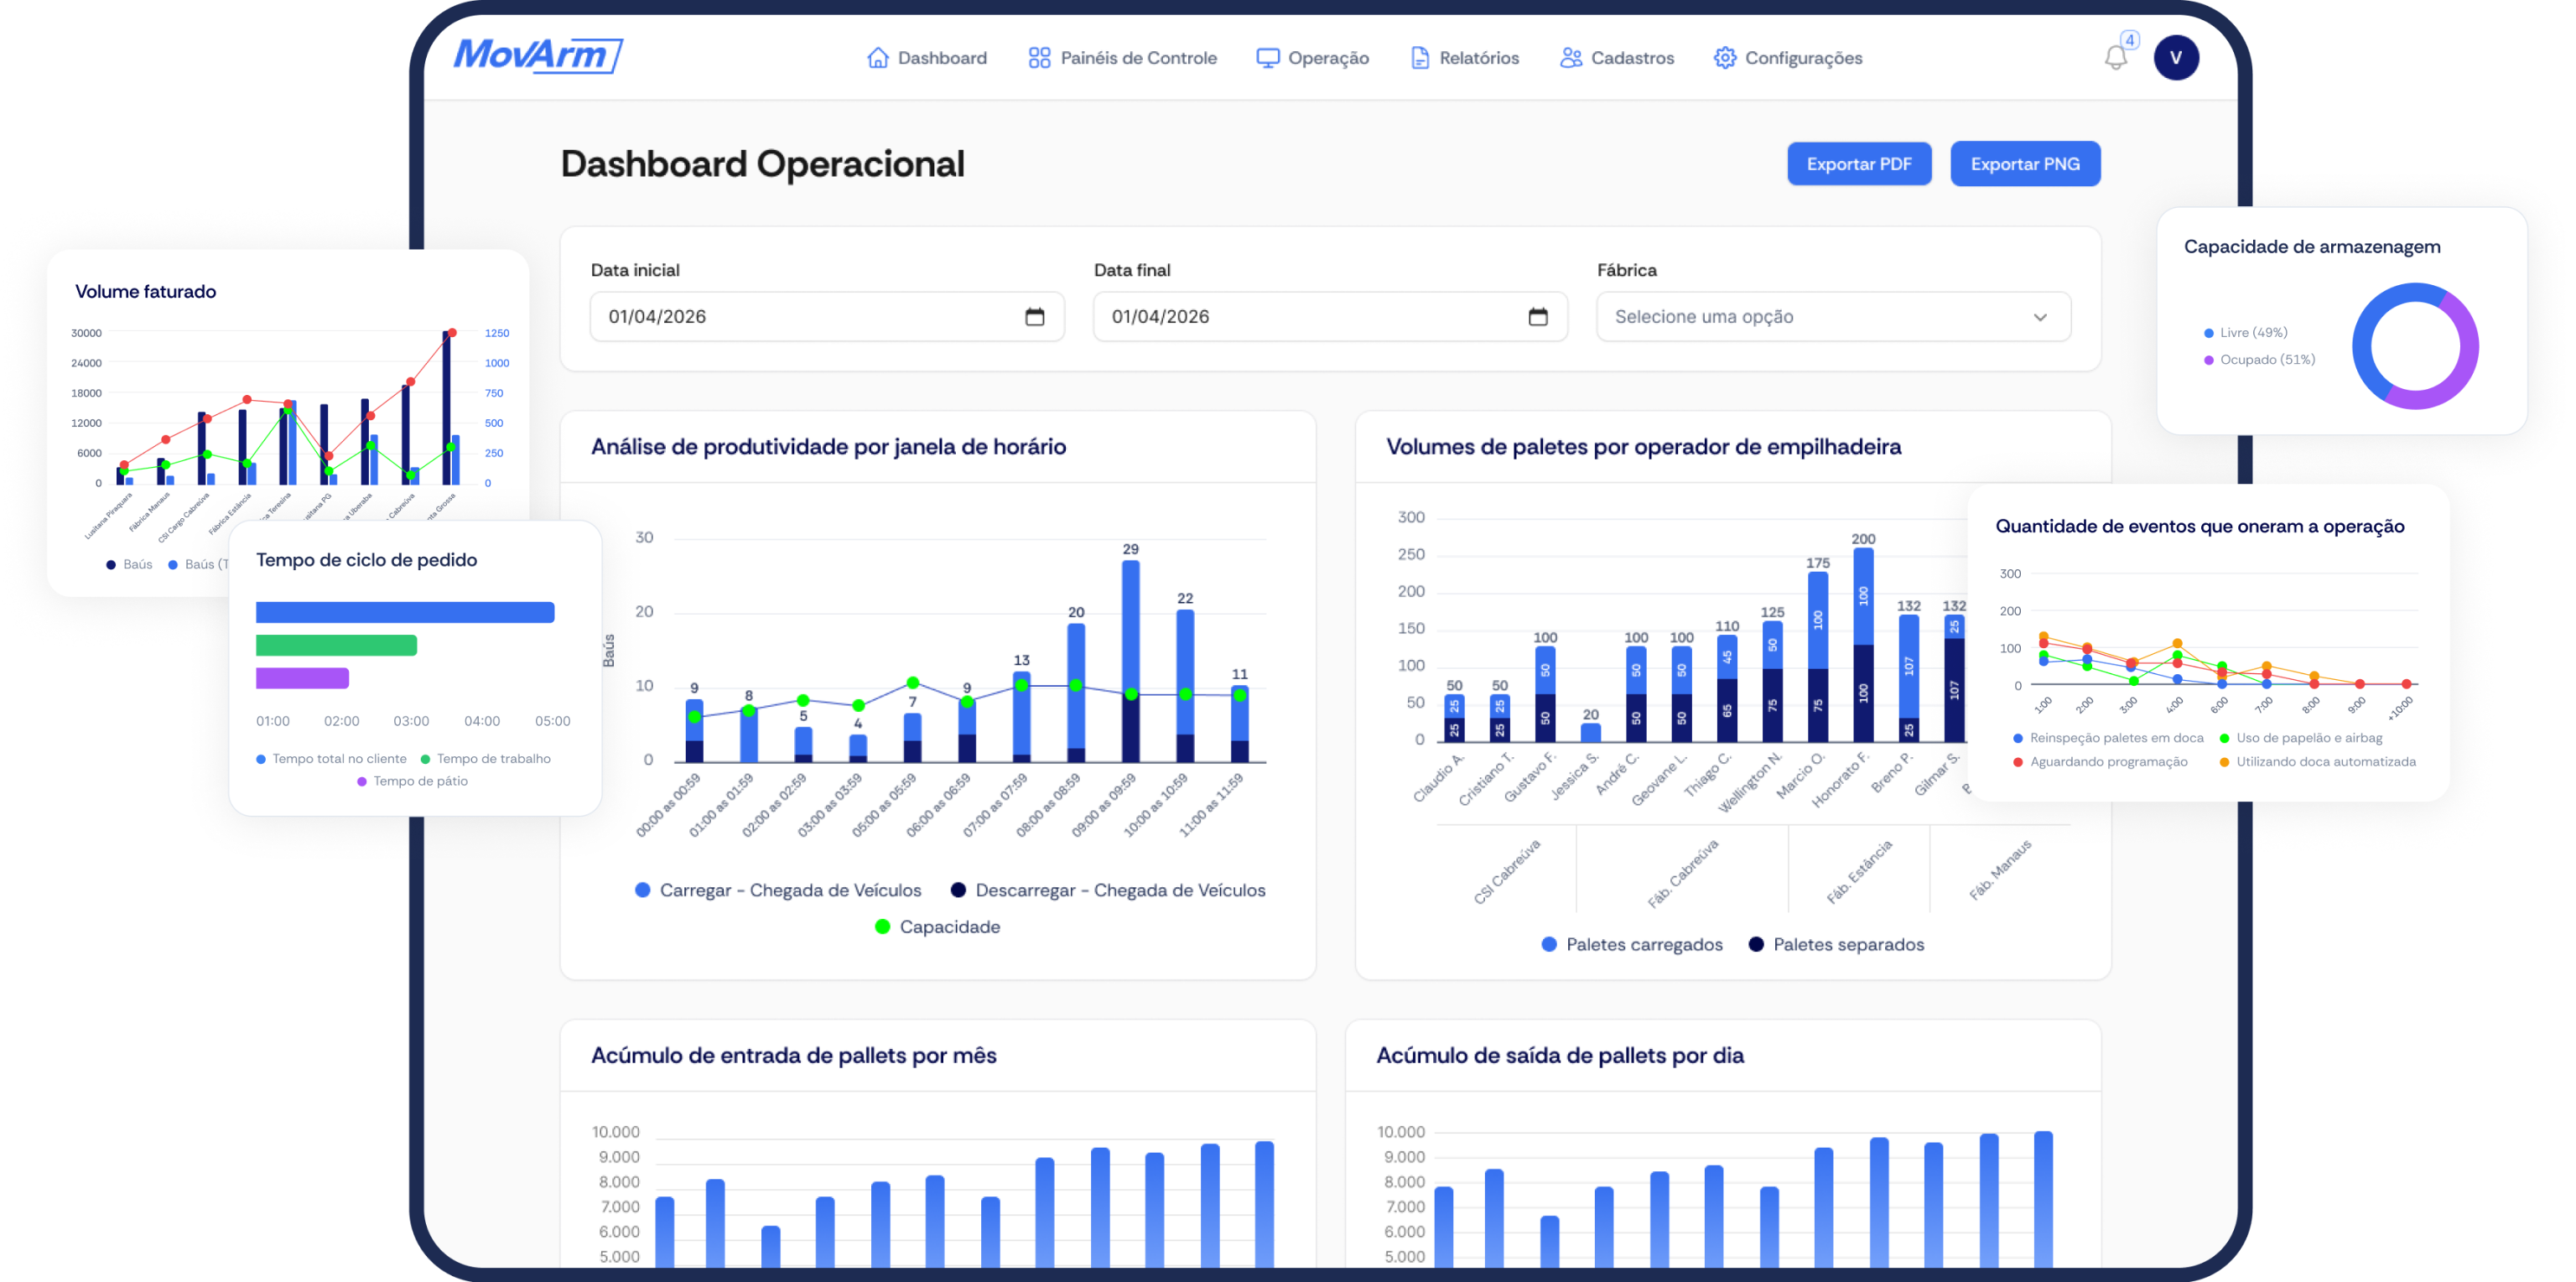Open calendar picker for Data inicial
Viewport: 2576px width, 1282px height.
(1034, 317)
